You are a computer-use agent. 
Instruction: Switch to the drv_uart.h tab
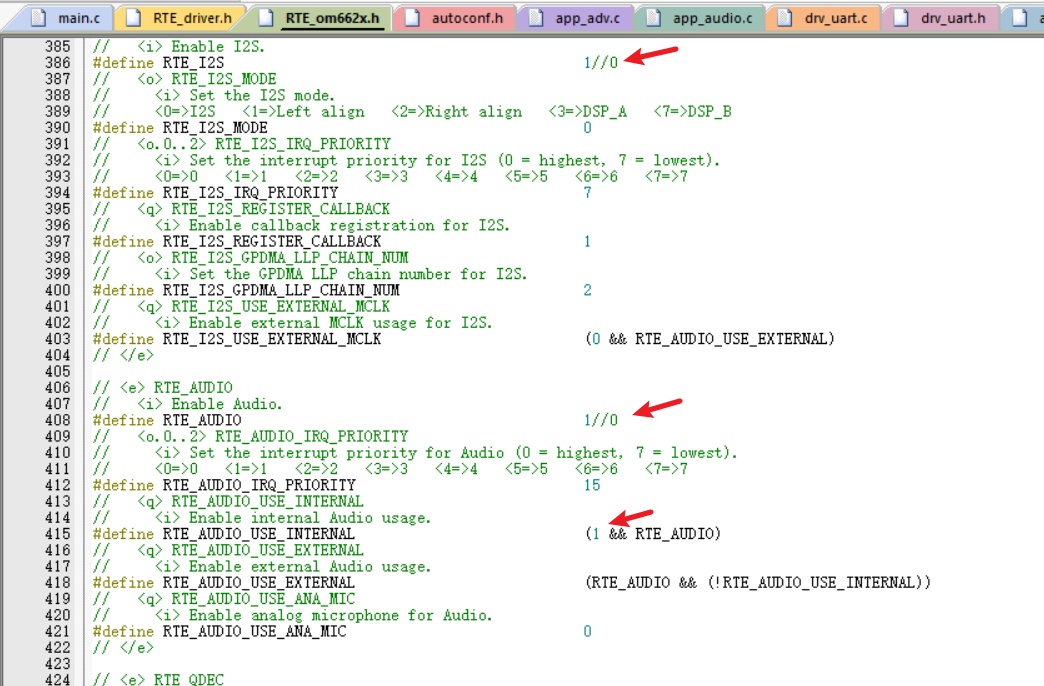tap(951, 17)
